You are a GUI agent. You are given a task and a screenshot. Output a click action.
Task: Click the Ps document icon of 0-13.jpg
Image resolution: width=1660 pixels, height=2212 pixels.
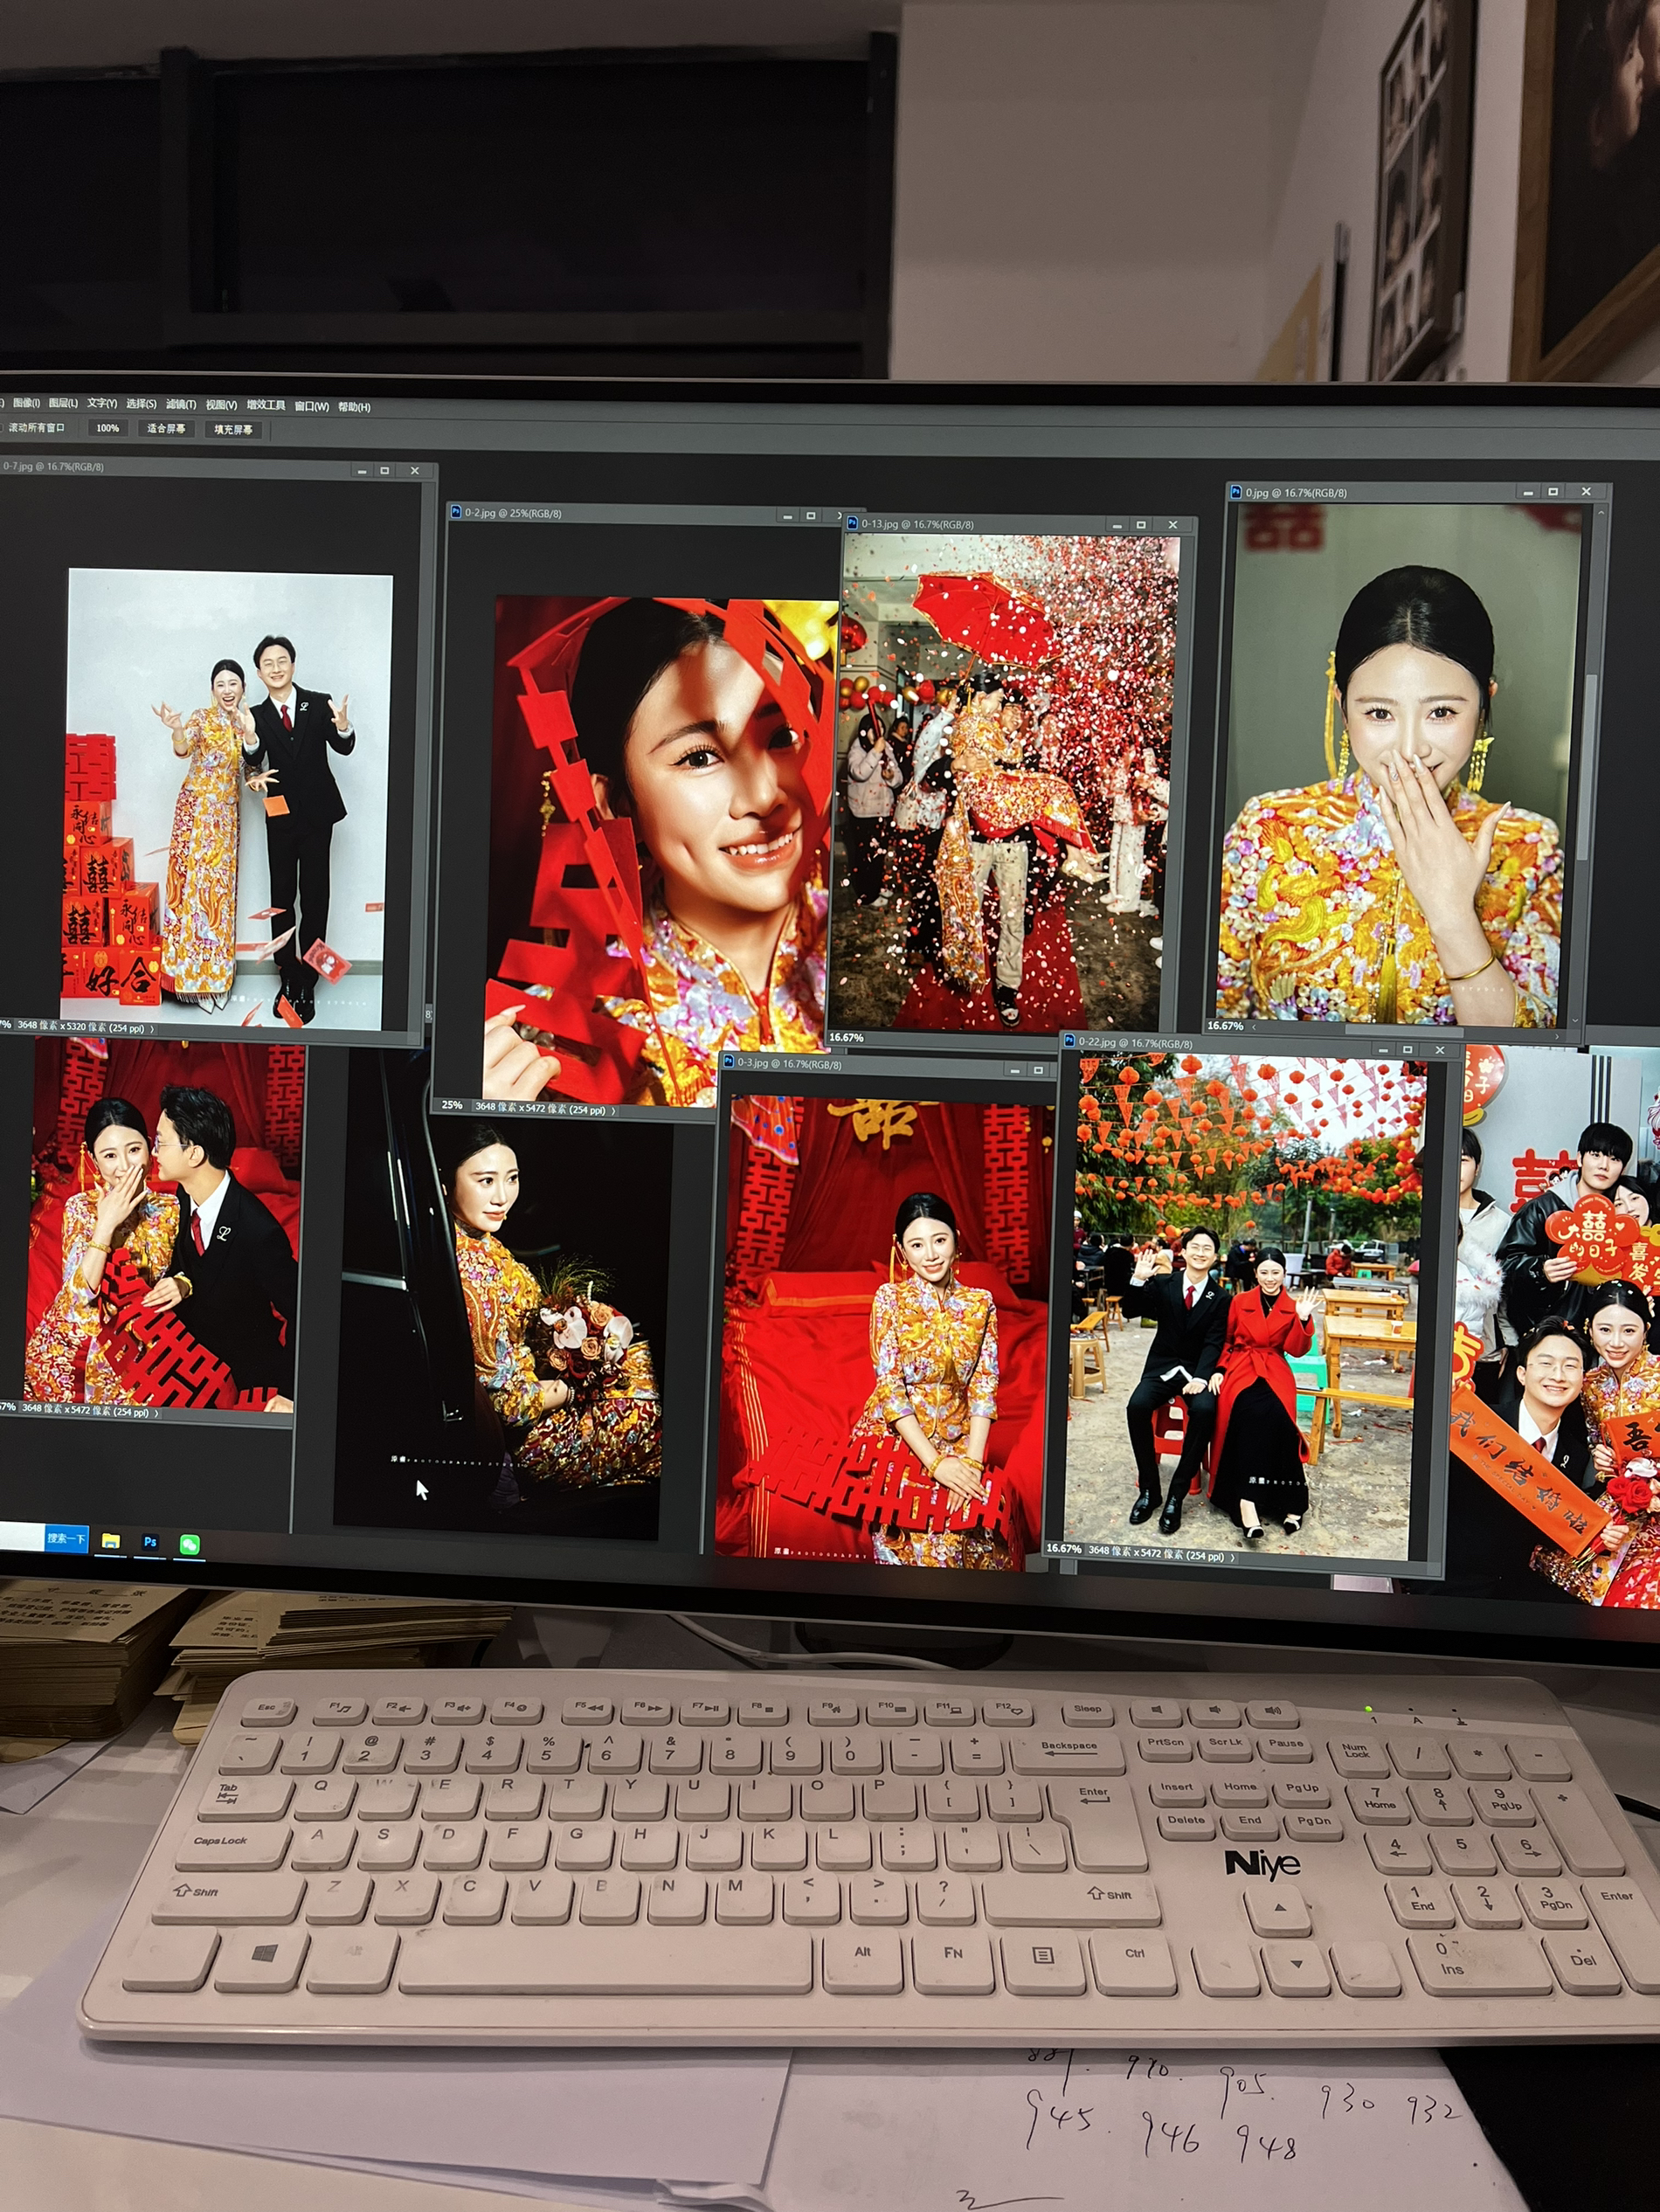[852, 523]
